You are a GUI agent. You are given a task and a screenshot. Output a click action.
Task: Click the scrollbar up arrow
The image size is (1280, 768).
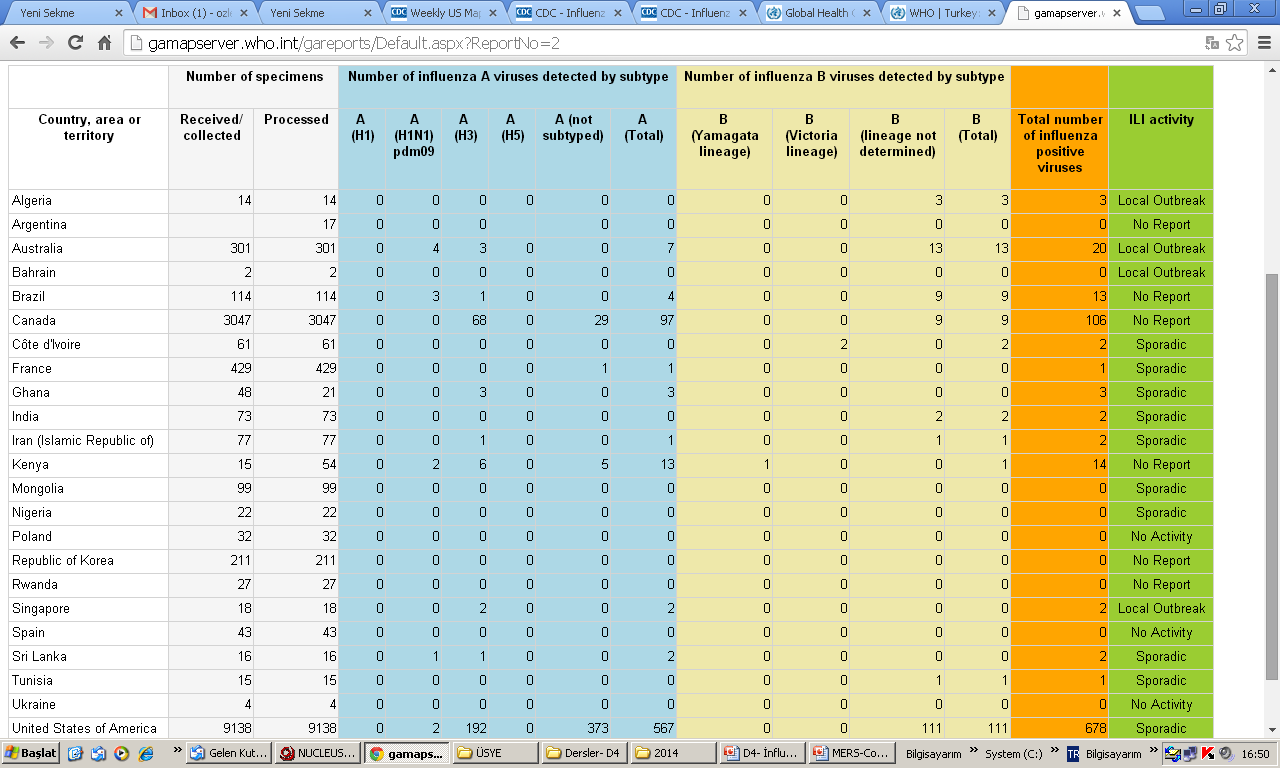1271,71
